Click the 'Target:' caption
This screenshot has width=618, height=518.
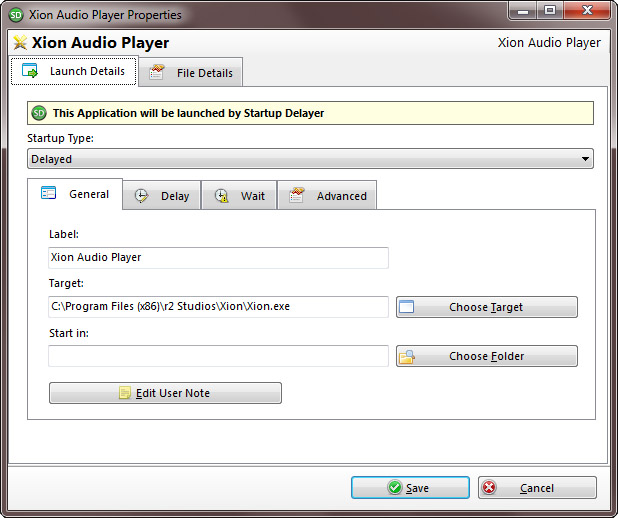pos(66,283)
